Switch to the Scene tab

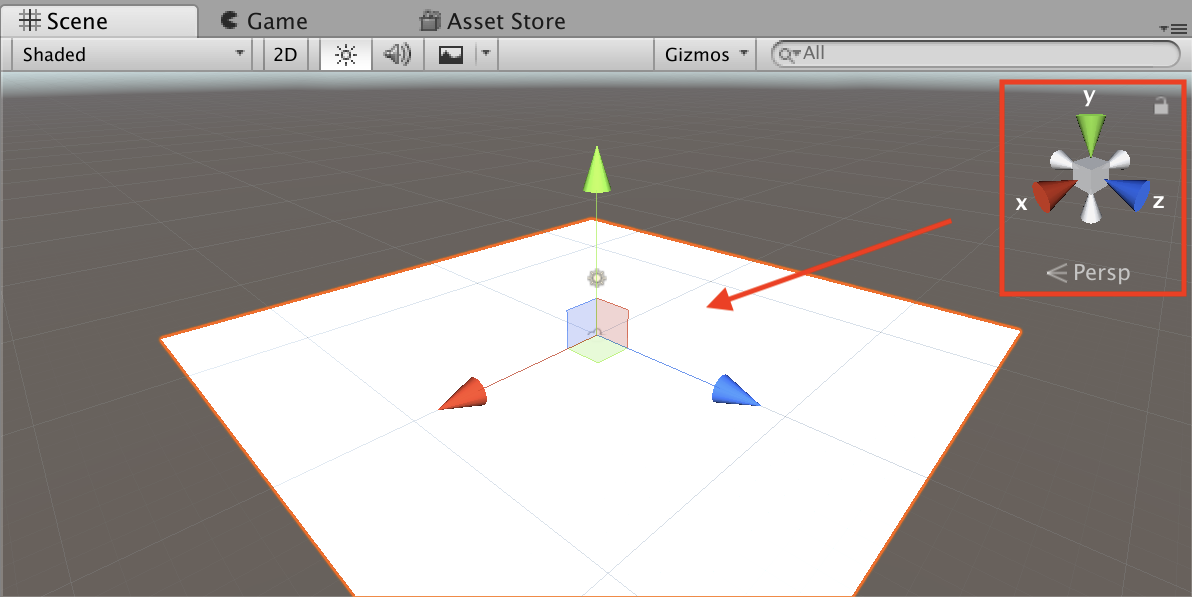click(99, 21)
